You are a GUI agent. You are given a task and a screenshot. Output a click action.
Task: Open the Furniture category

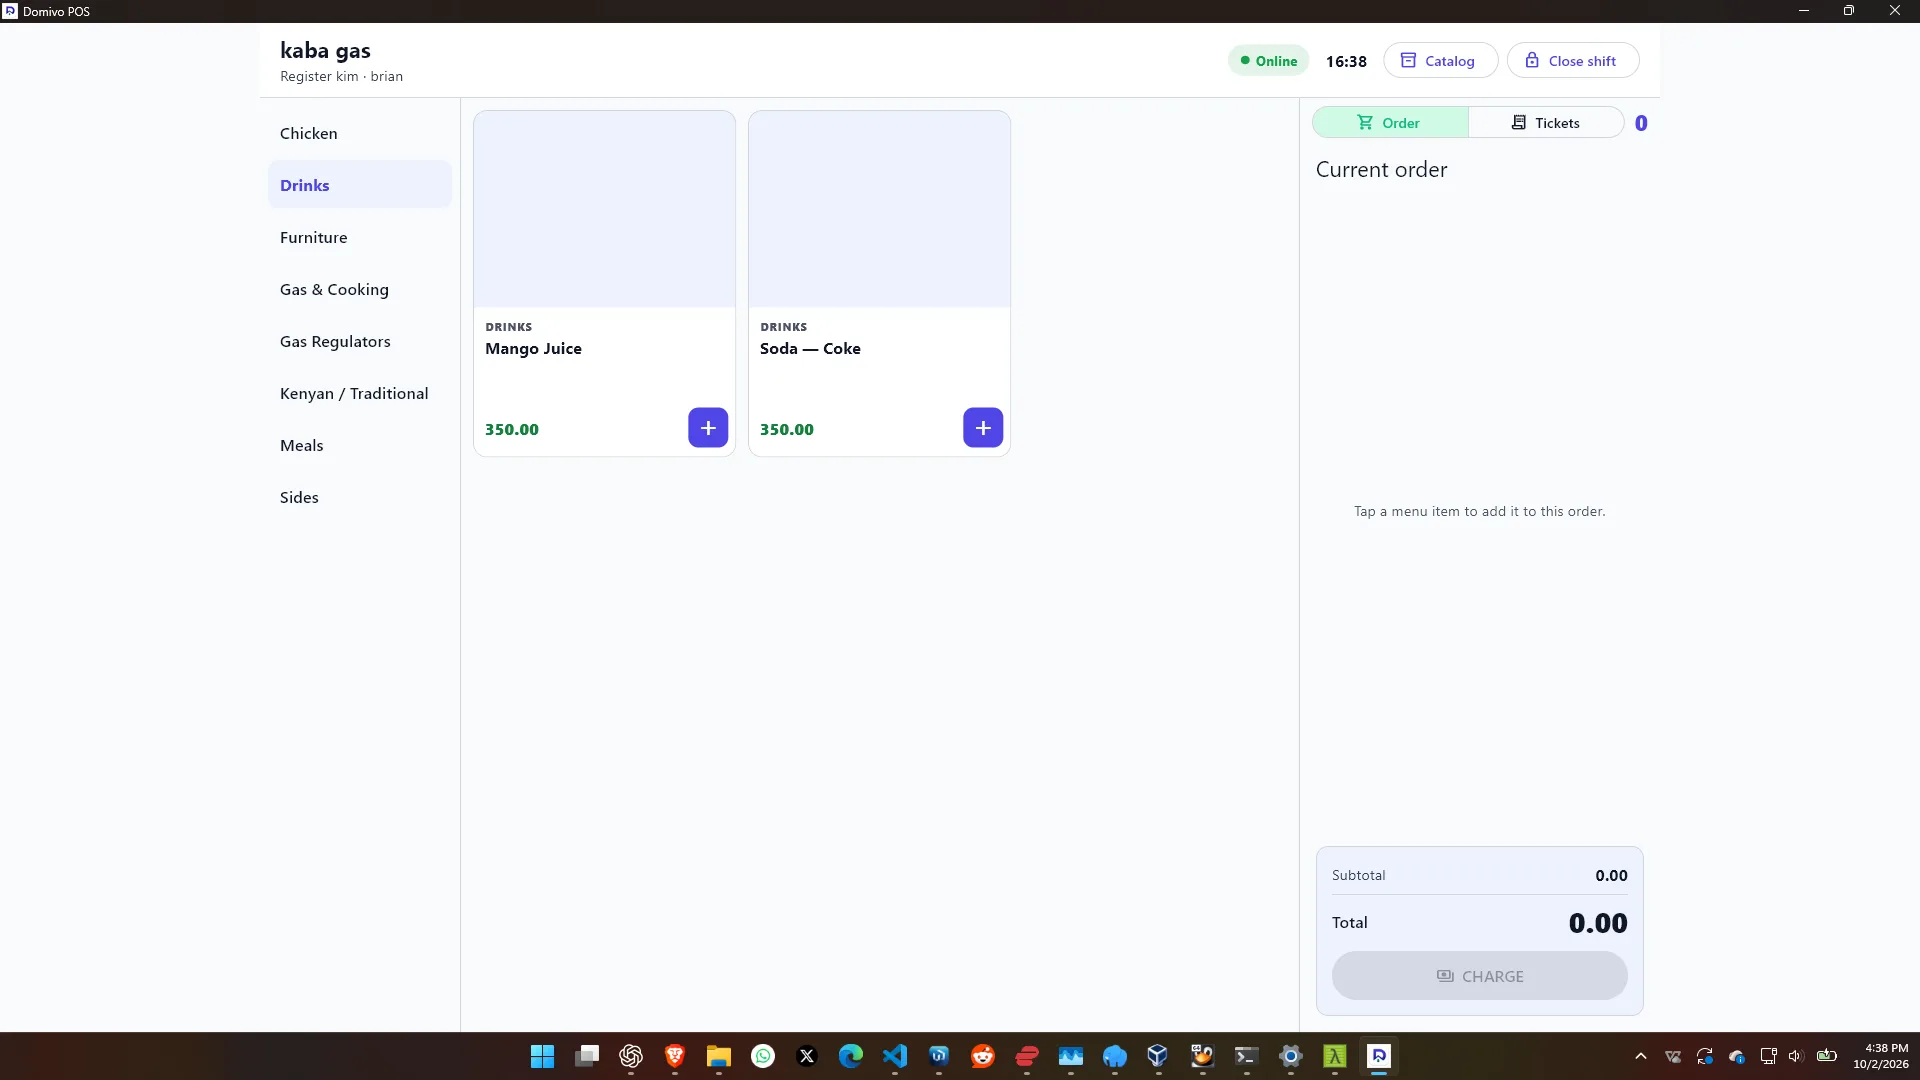360,237
